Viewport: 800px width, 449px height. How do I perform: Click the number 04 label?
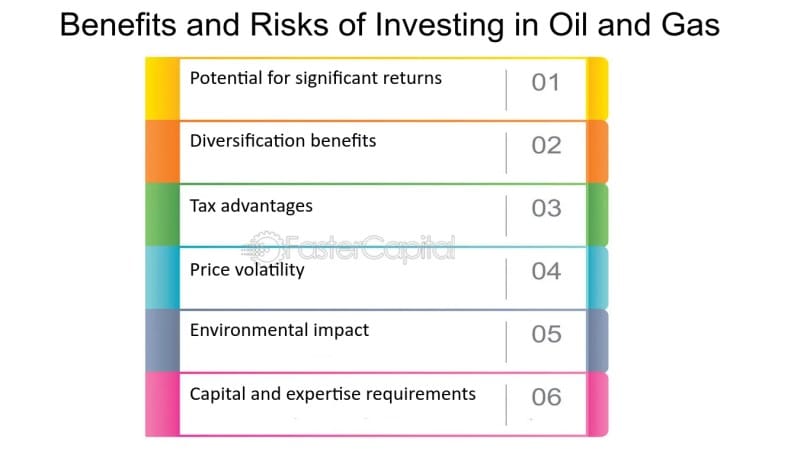click(x=546, y=271)
